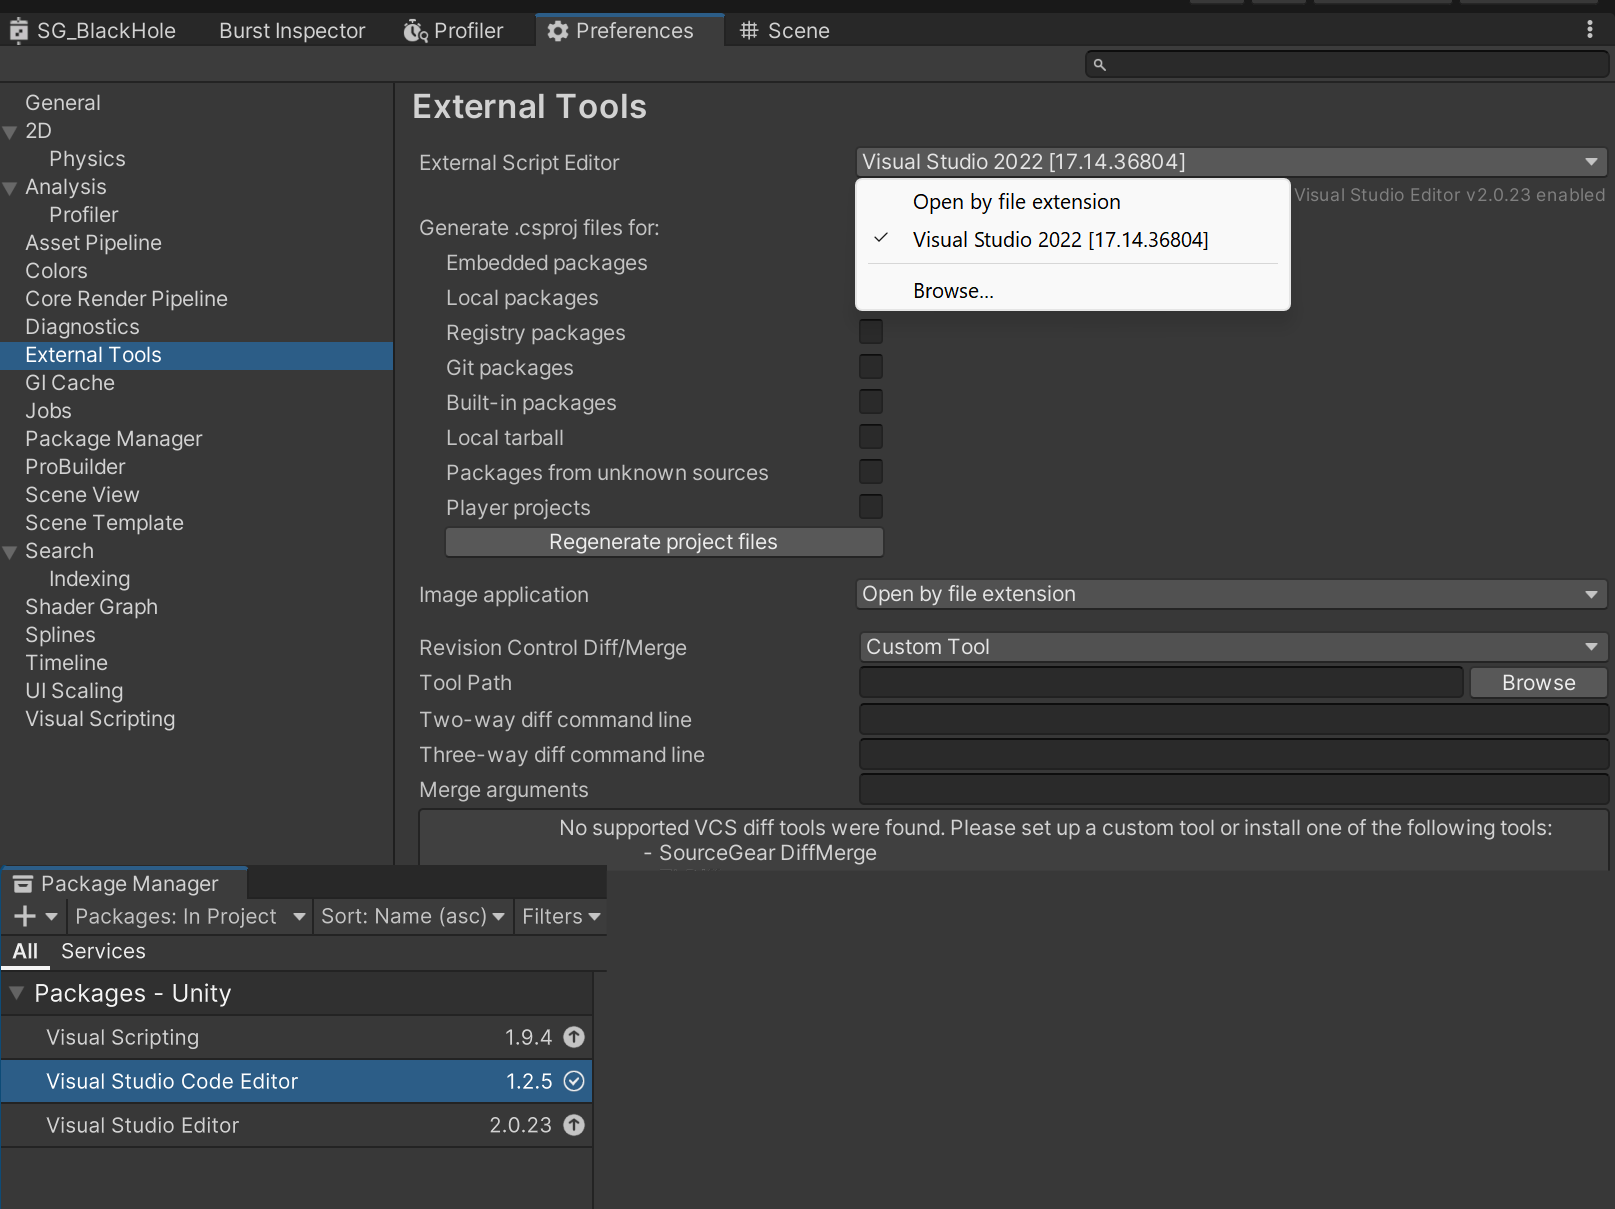Select Visual Scripting package row
This screenshot has height=1209, width=1615.
(x=297, y=1037)
